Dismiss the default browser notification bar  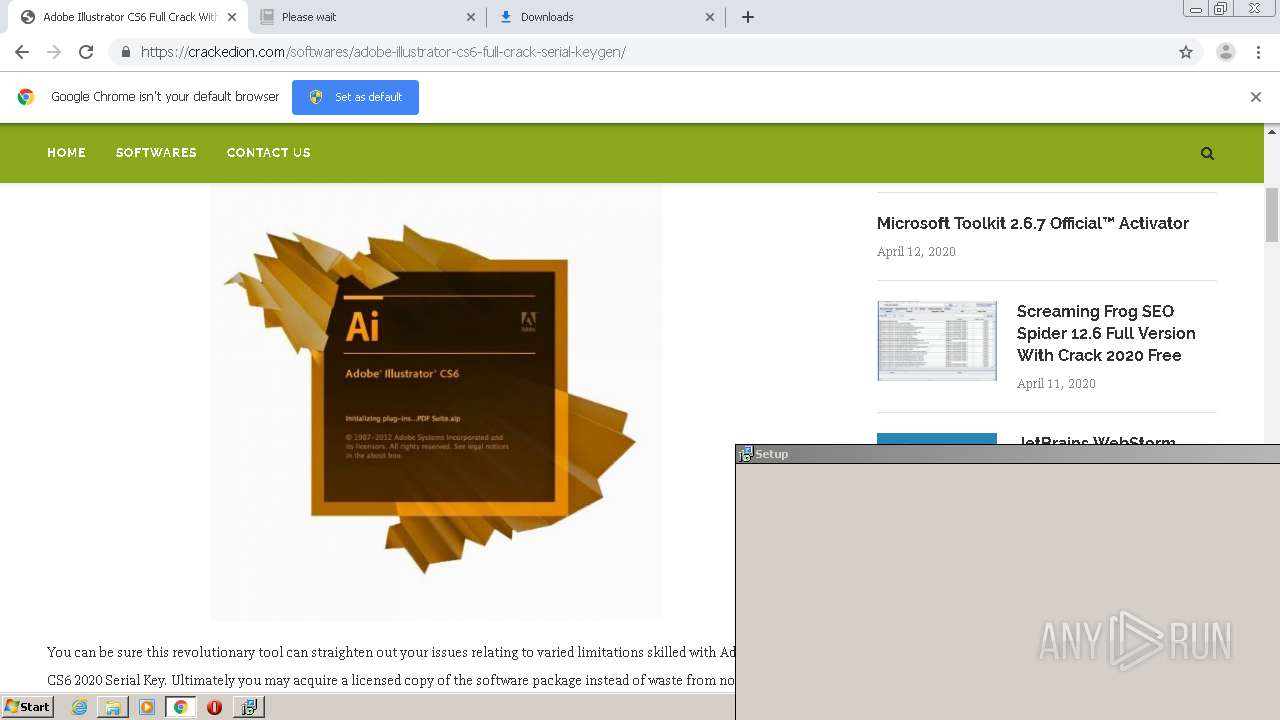pyautogui.click(x=1256, y=97)
